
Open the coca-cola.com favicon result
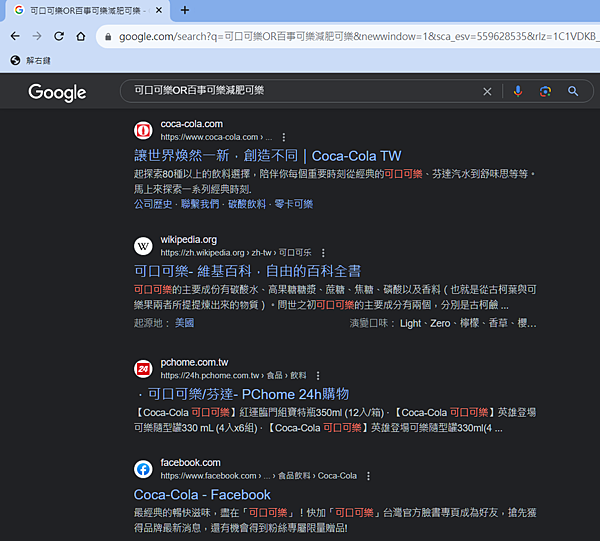[x=143, y=130]
